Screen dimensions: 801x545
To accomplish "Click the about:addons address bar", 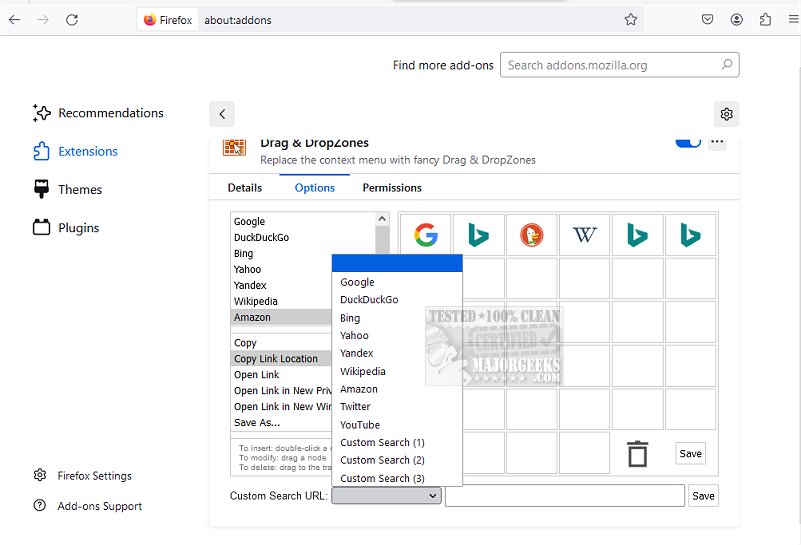I will [x=409, y=20].
